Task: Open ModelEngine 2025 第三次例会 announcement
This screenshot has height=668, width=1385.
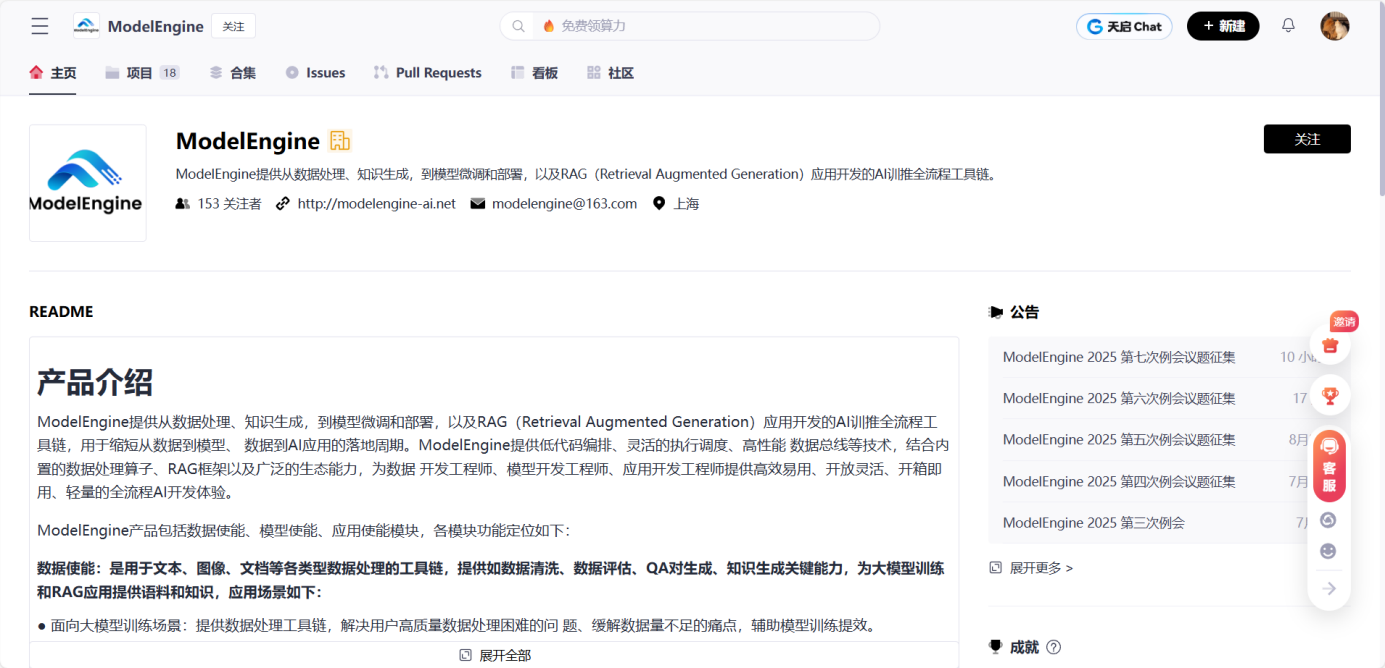Action: click(x=1093, y=522)
